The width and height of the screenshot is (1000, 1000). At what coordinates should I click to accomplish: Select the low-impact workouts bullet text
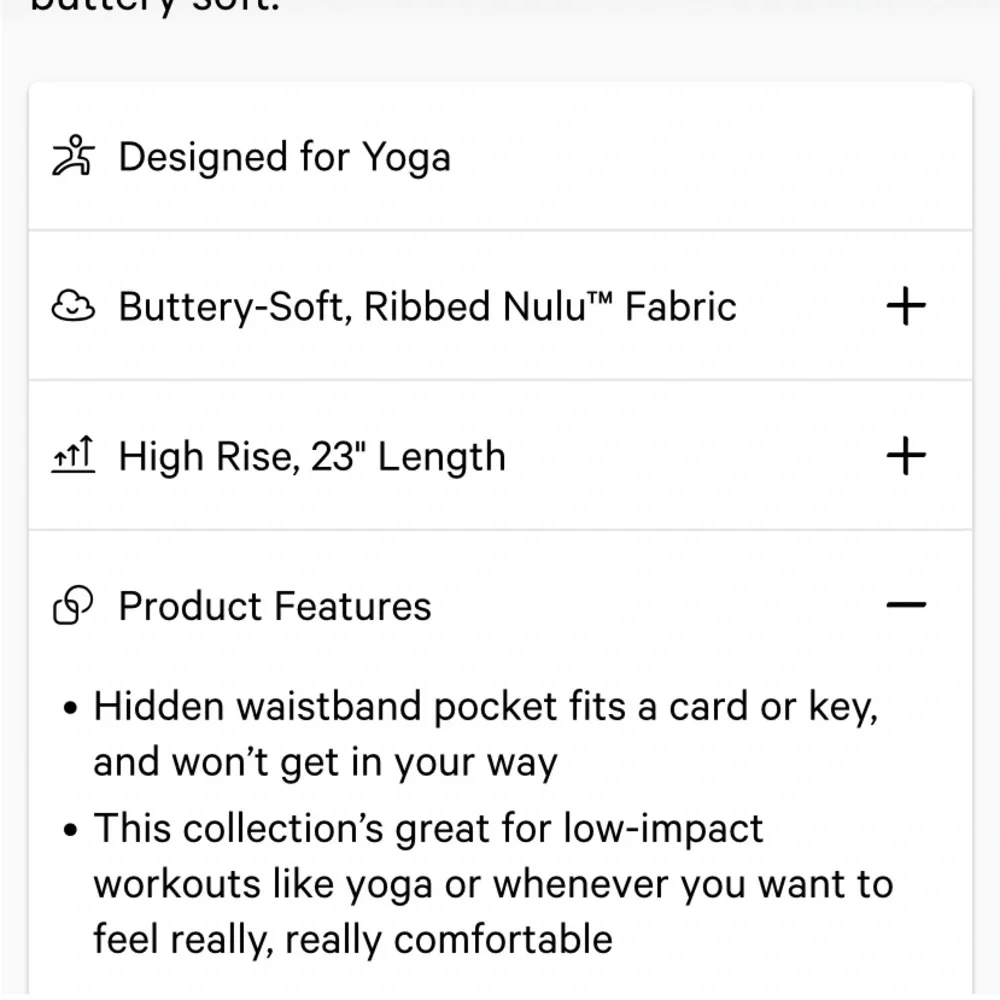click(493, 883)
